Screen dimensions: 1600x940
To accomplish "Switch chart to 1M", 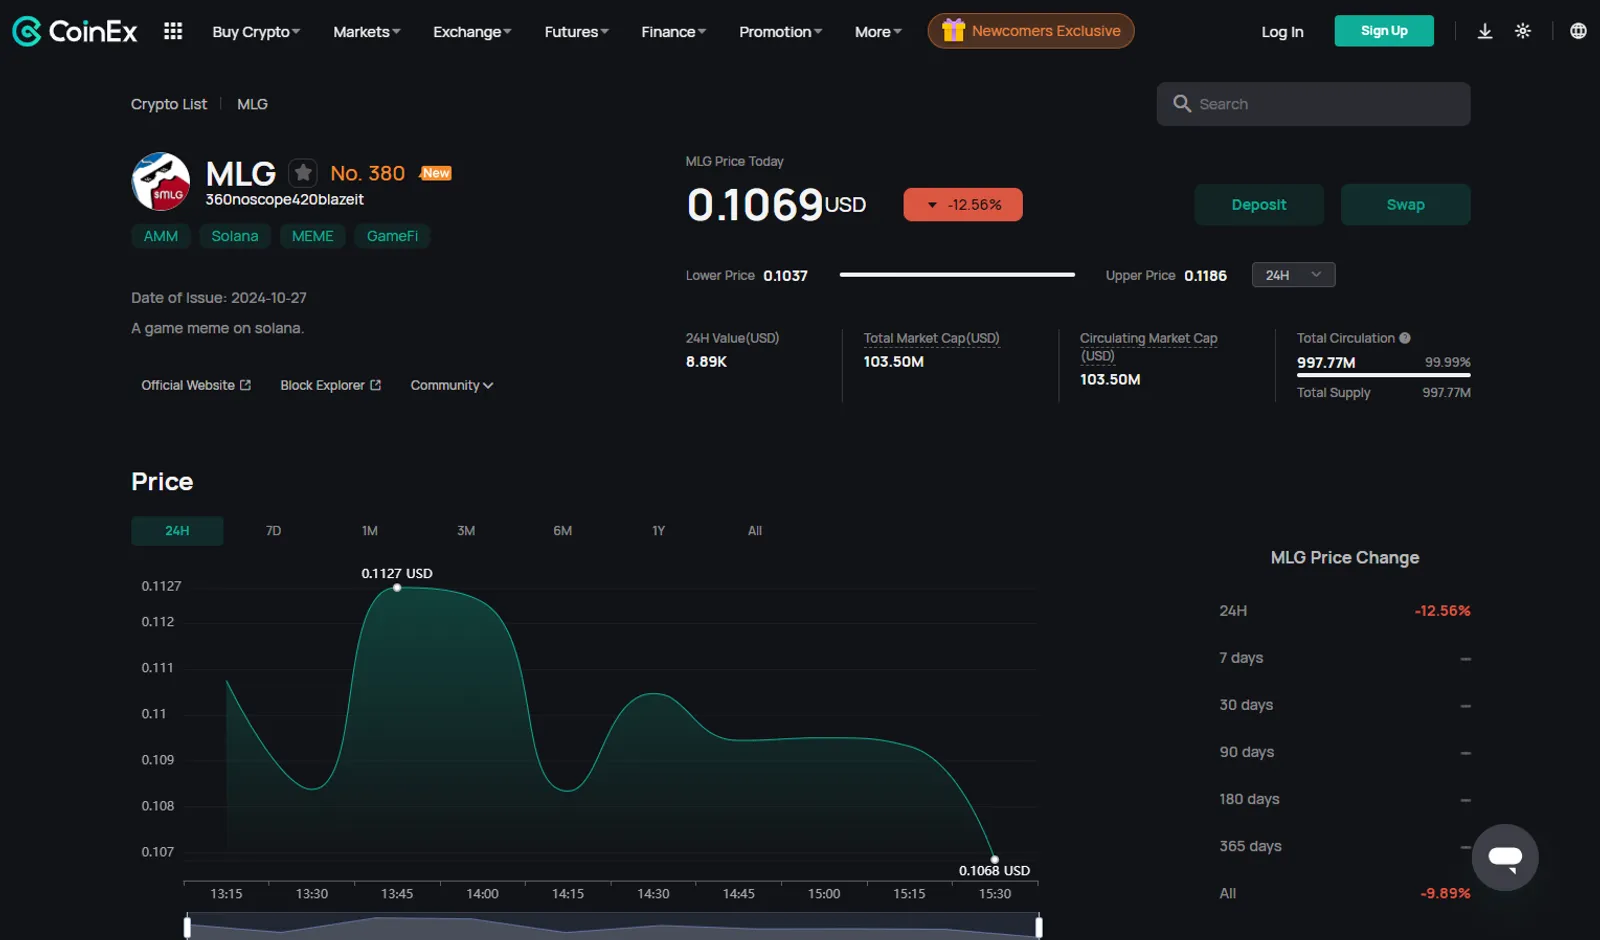I will pyautogui.click(x=370, y=531).
